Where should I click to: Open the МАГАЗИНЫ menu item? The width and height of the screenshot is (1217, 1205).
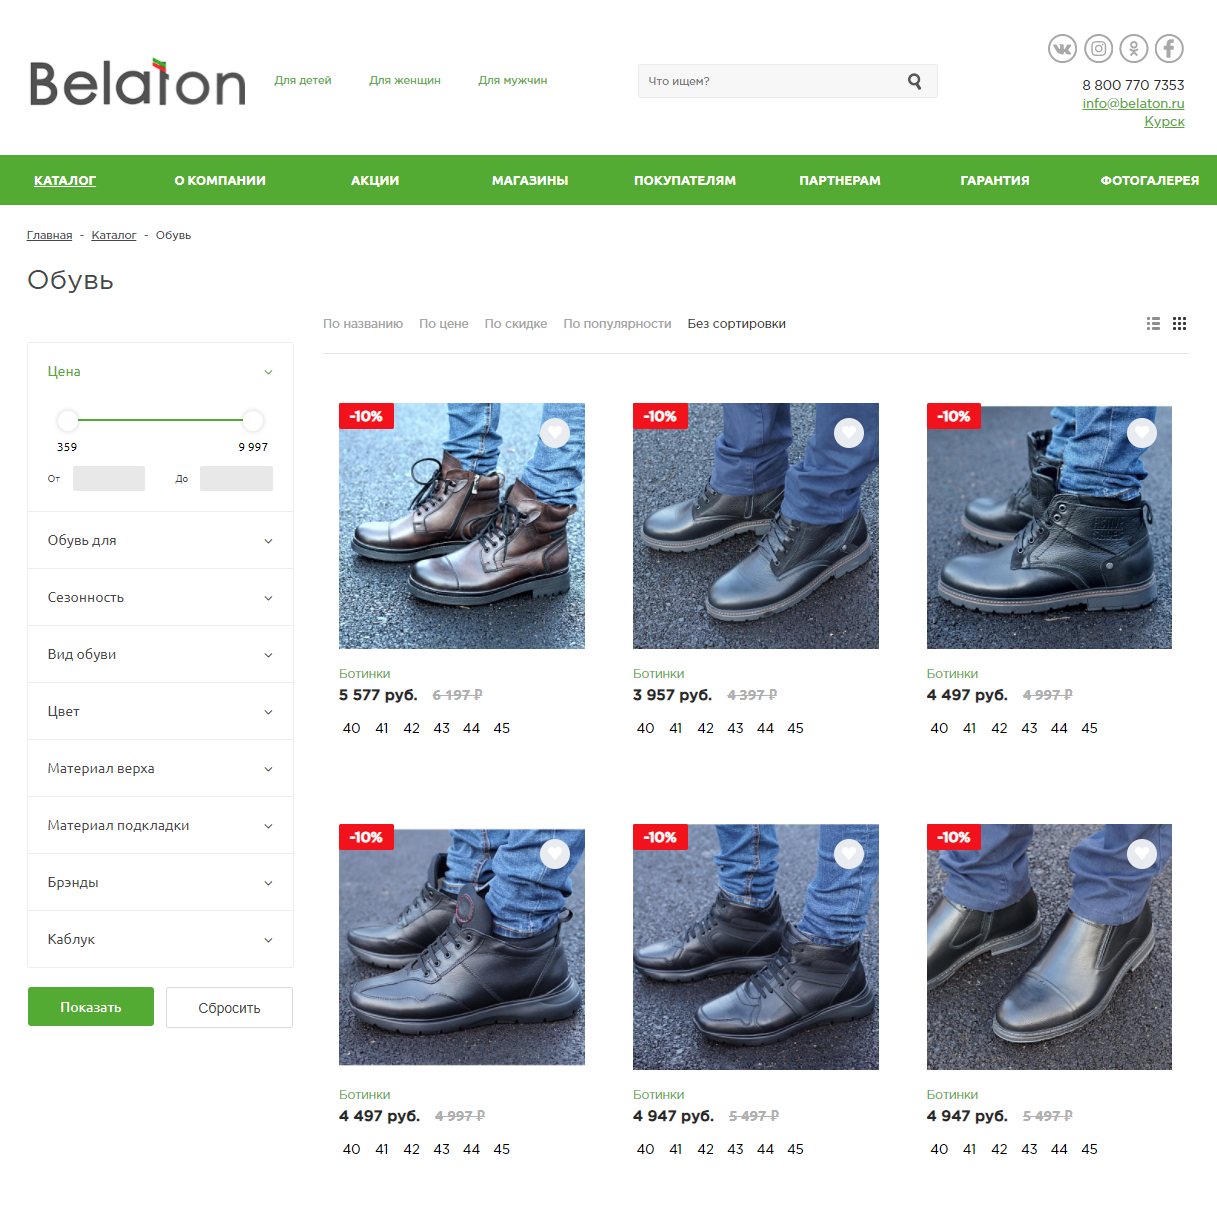coord(530,180)
